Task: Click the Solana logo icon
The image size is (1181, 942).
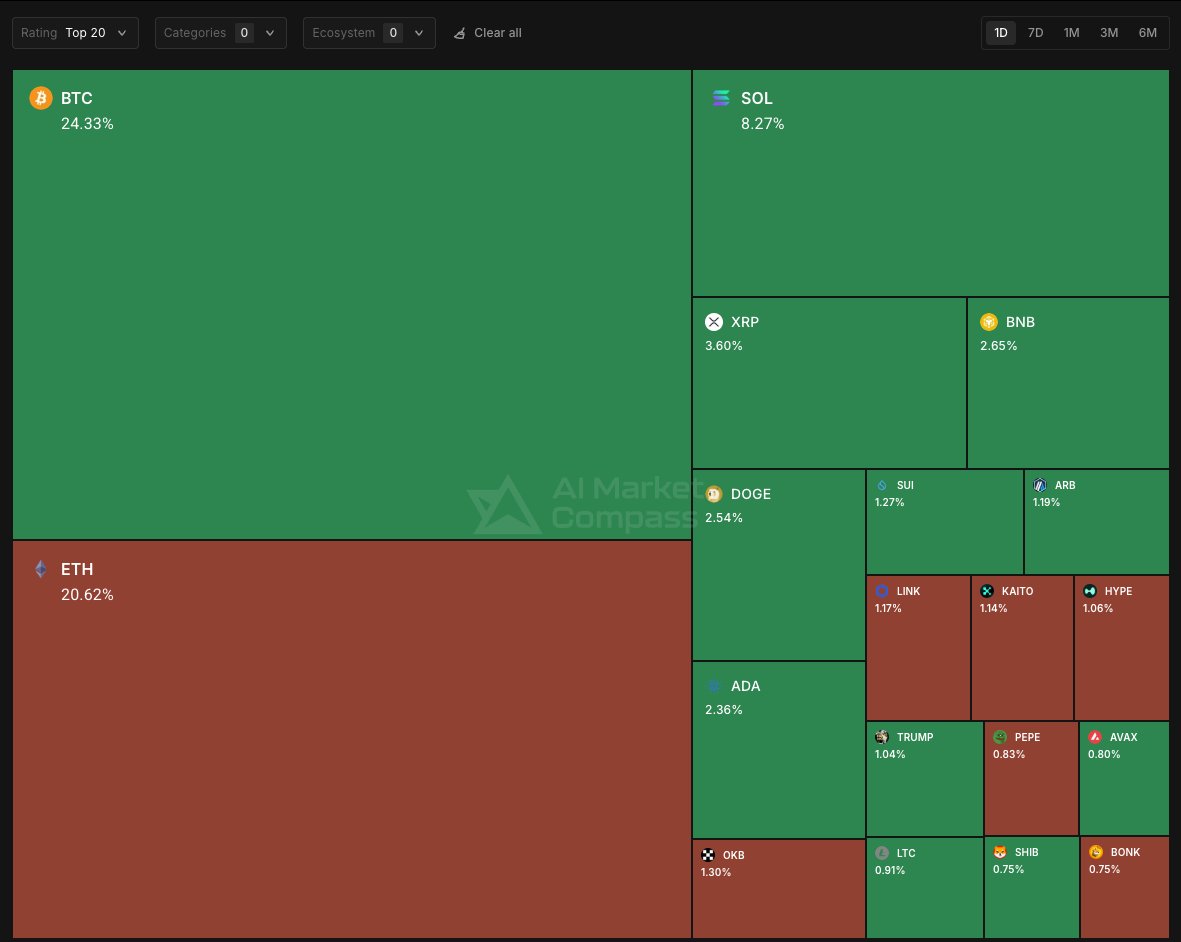Action: click(x=721, y=98)
